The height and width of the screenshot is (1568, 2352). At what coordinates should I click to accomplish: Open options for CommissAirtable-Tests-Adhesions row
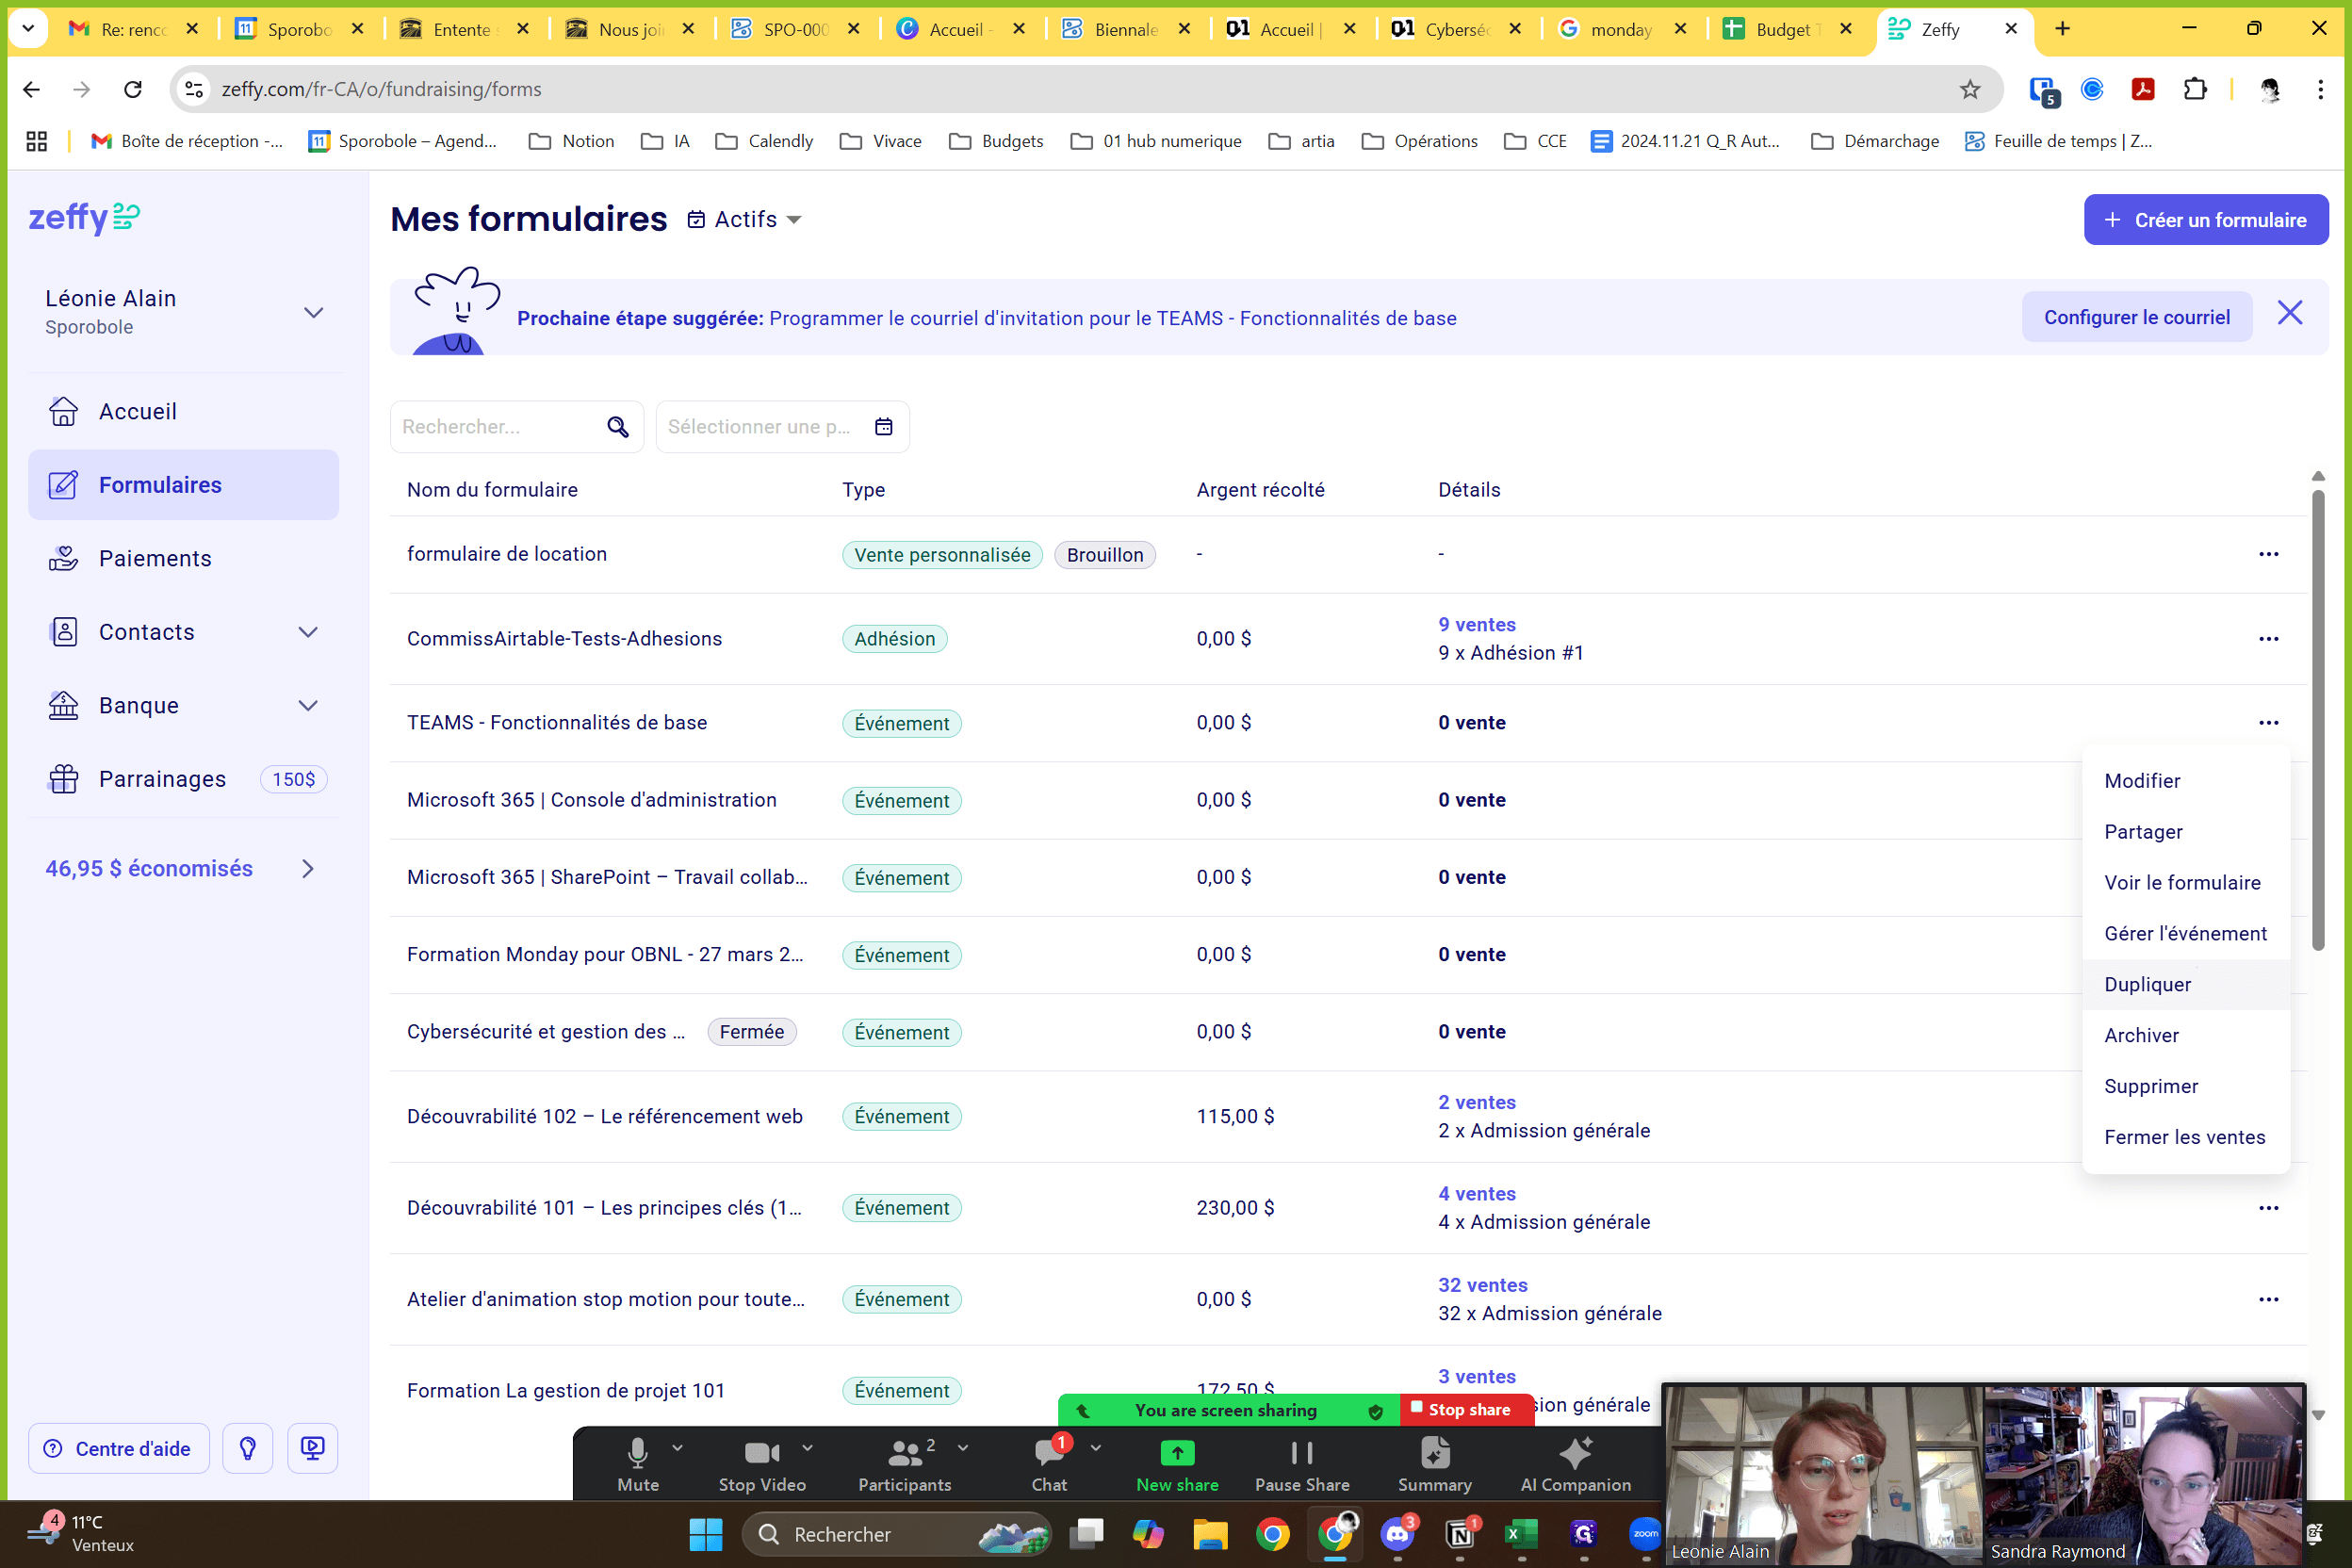[2268, 639]
